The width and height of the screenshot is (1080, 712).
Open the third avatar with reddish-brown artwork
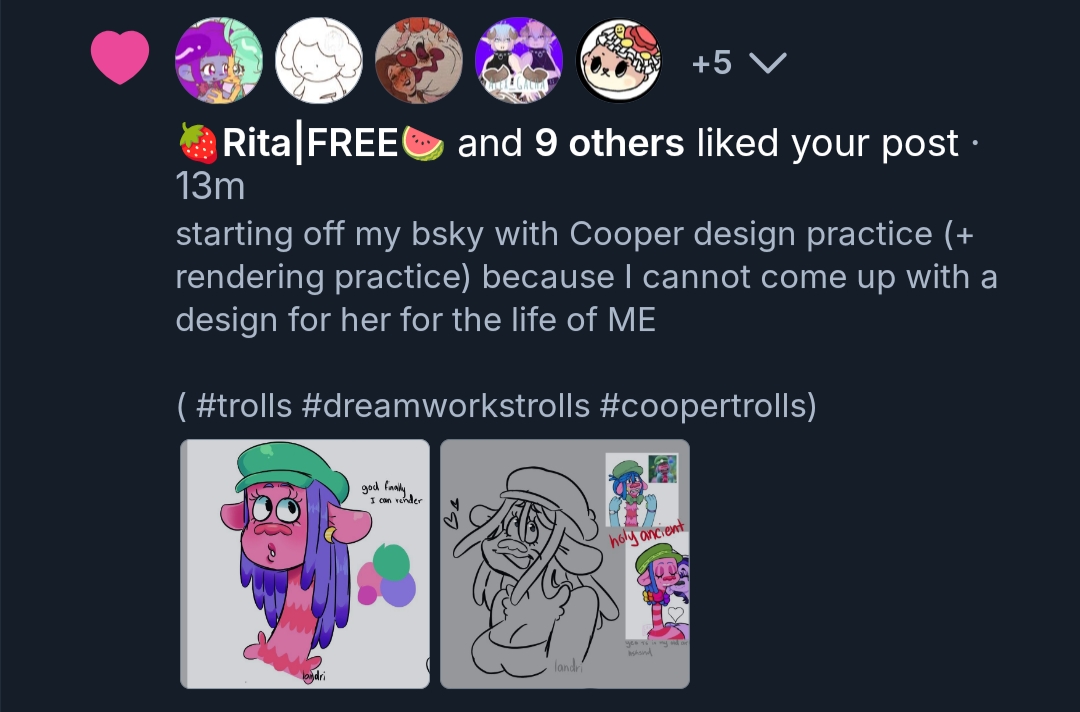click(x=418, y=61)
